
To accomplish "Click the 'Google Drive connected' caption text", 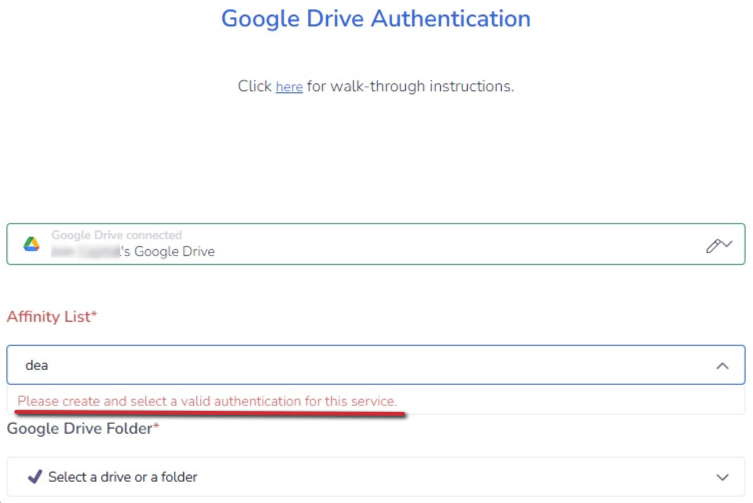I will click(x=117, y=235).
